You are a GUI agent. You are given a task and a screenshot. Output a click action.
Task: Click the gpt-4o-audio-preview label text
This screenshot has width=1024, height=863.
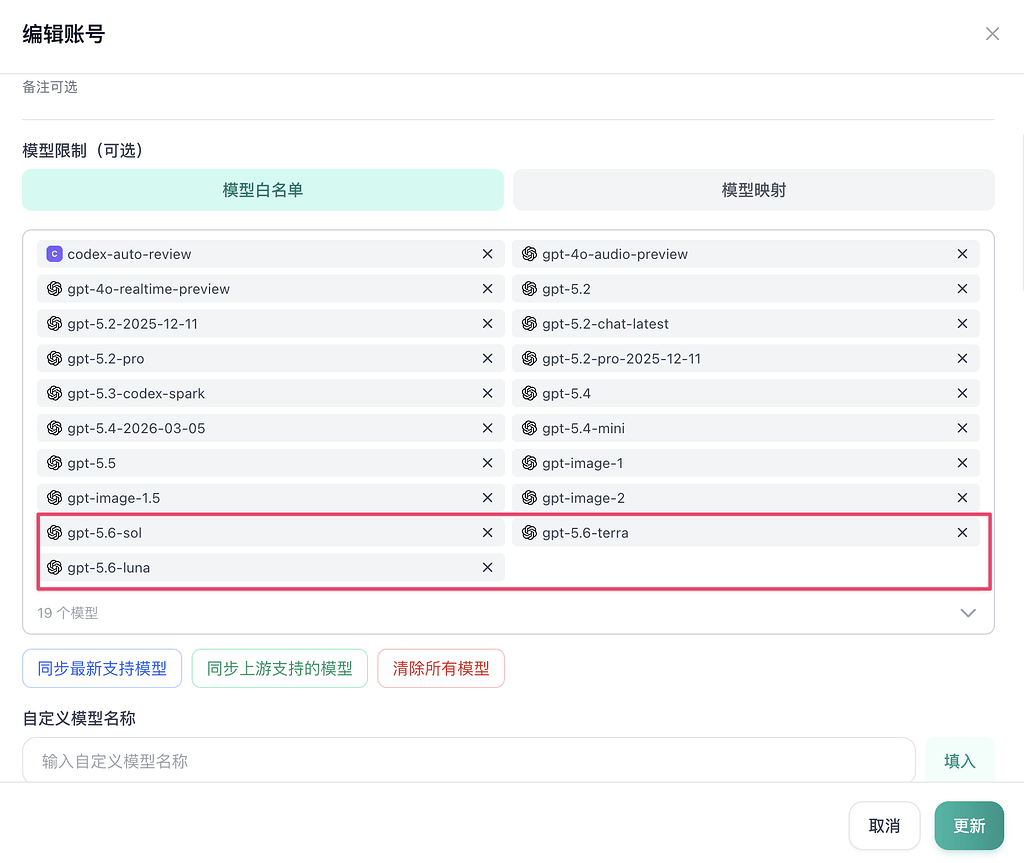pyautogui.click(x=615, y=254)
